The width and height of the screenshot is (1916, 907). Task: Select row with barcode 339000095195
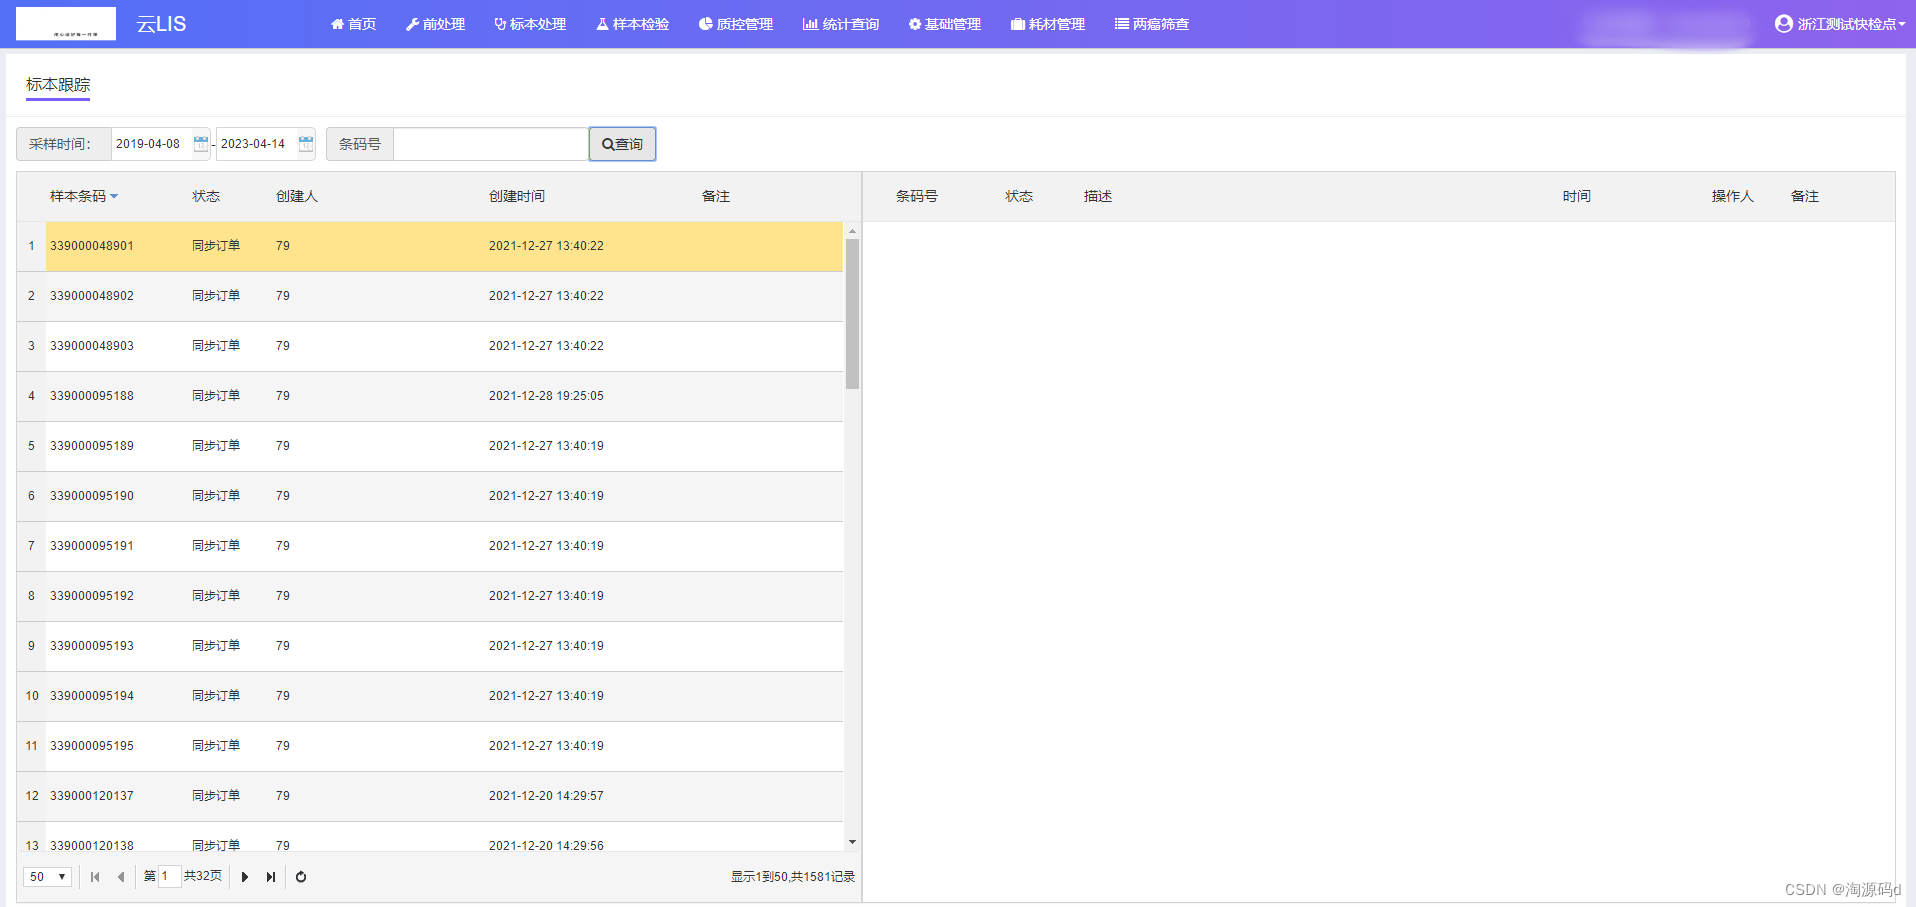[x=430, y=746]
